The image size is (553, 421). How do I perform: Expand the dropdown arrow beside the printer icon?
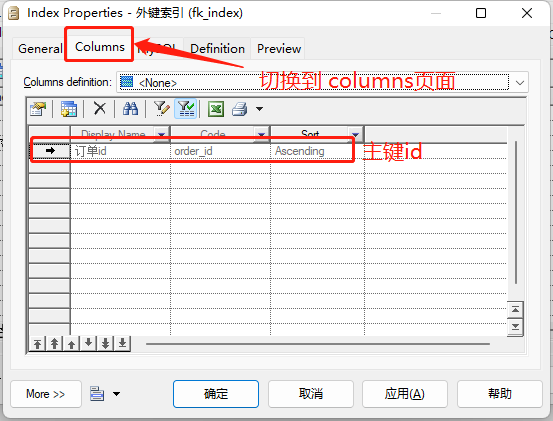[x=259, y=109]
